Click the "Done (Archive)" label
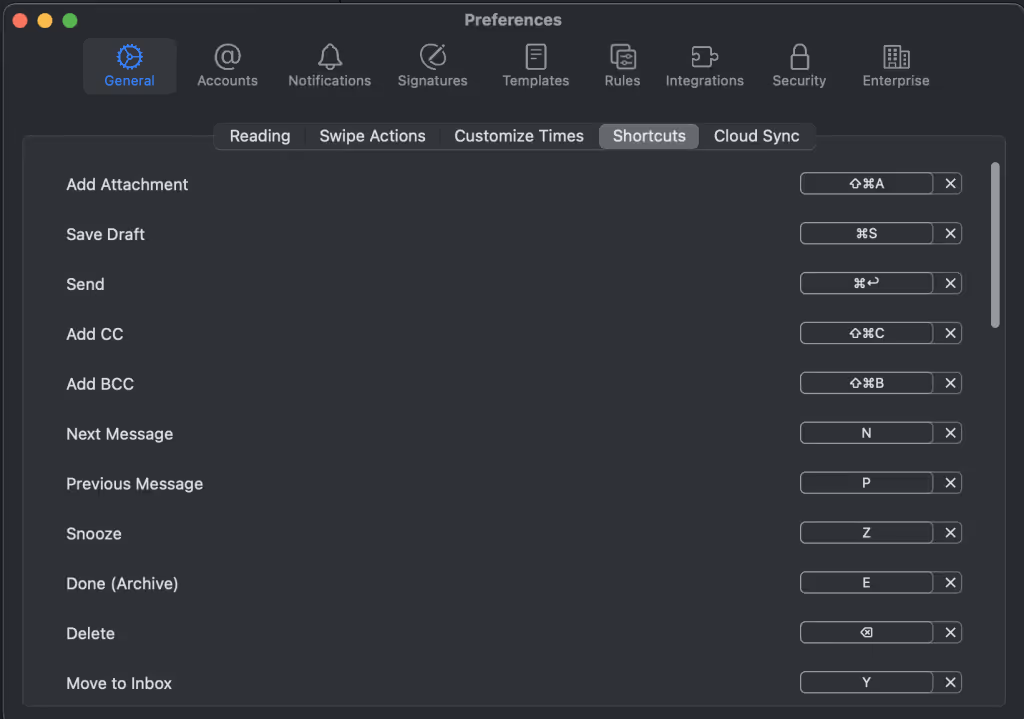This screenshot has height=719, width=1024. point(122,584)
